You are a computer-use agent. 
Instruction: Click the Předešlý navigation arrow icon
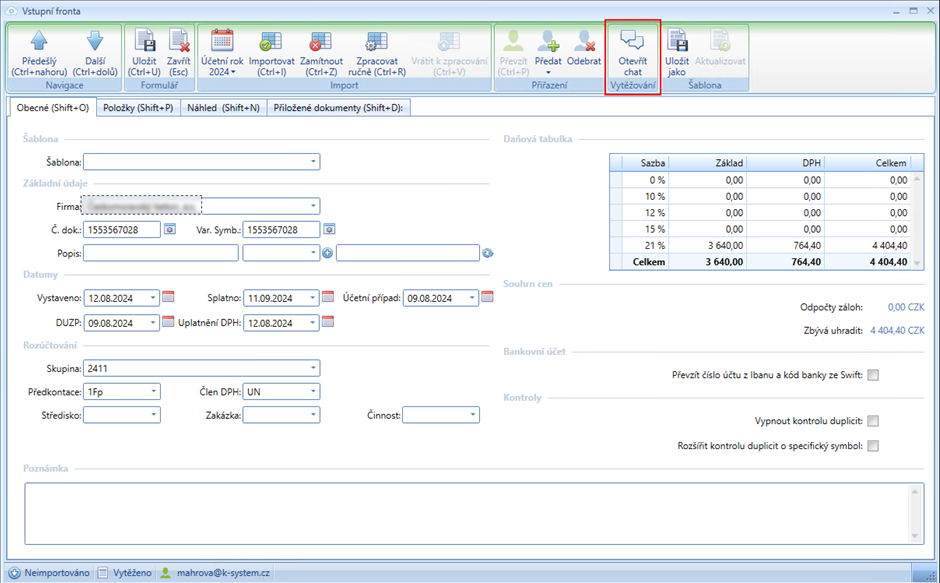pyautogui.click(x=40, y=41)
